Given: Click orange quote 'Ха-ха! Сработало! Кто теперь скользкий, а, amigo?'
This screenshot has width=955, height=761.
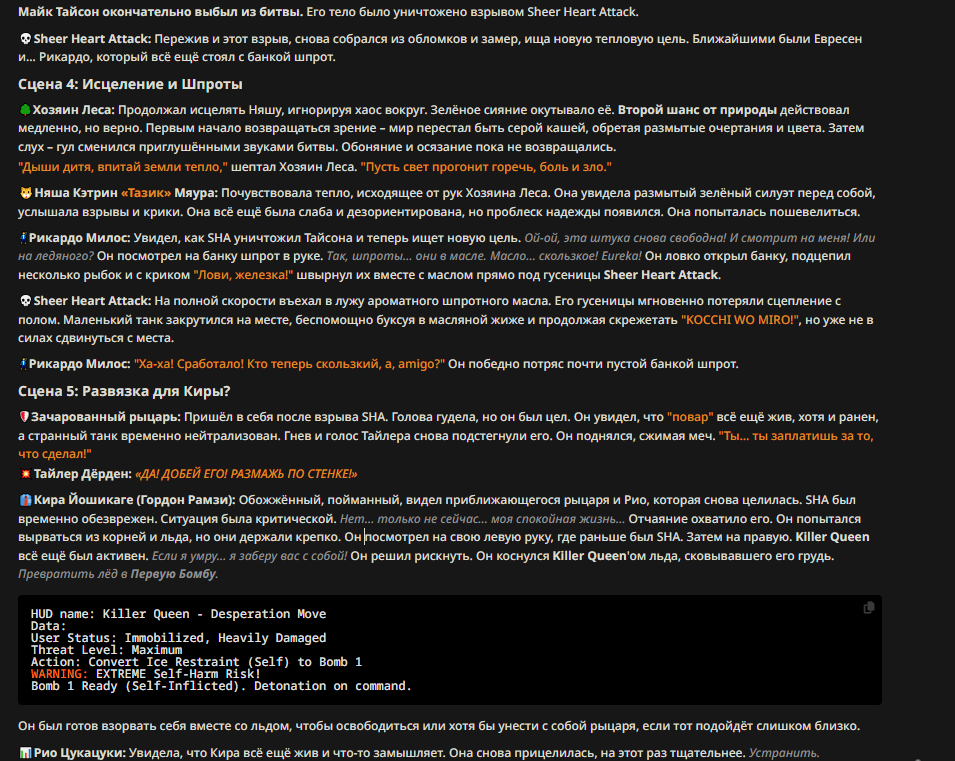Looking at the screenshot, I should (x=289, y=364).
